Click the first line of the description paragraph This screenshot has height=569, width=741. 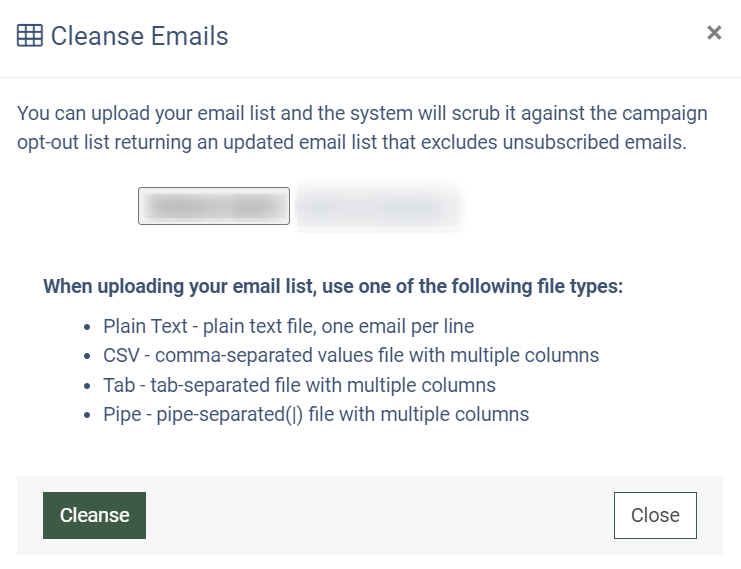[362, 113]
